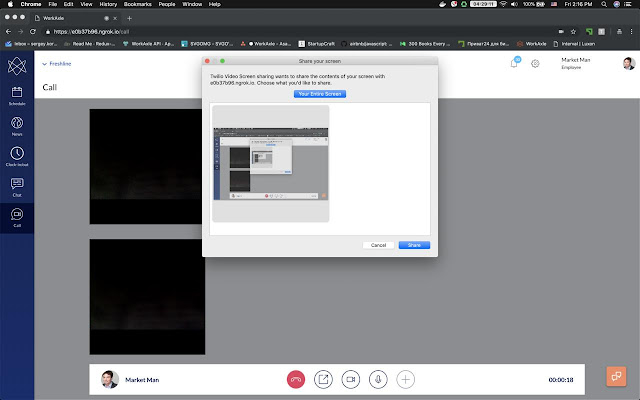Open Clock-in/out in the sidebar

(x=17, y=156)
